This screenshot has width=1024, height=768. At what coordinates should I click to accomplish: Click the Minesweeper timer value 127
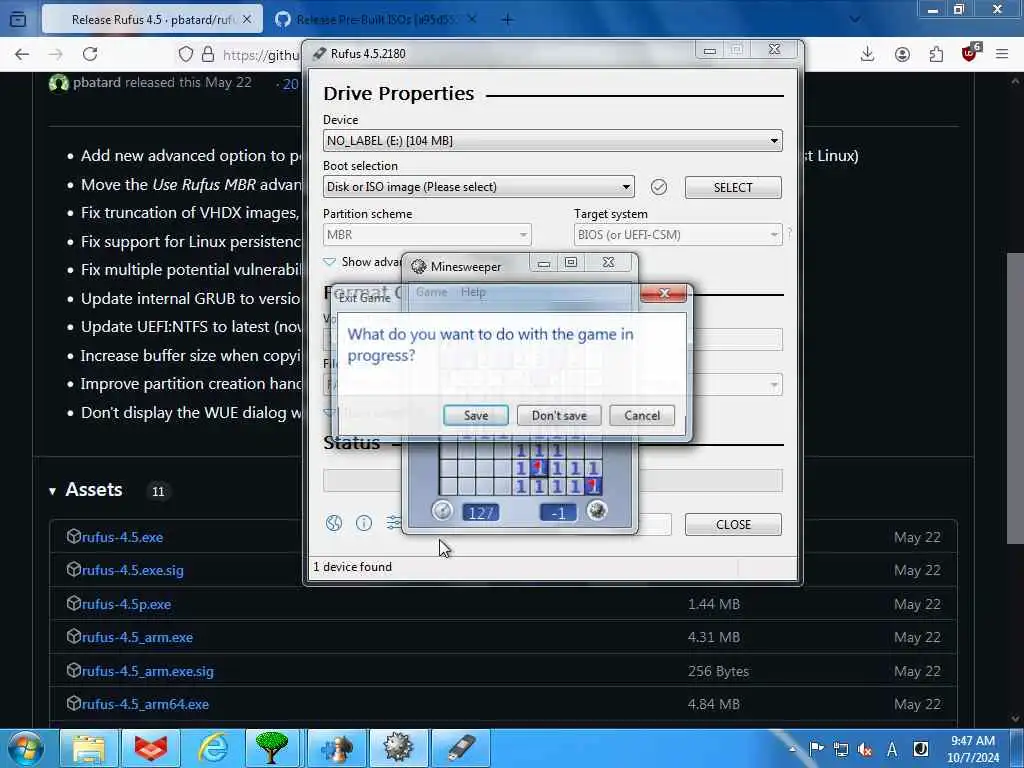pyautogui.click(x=481, y=513)
